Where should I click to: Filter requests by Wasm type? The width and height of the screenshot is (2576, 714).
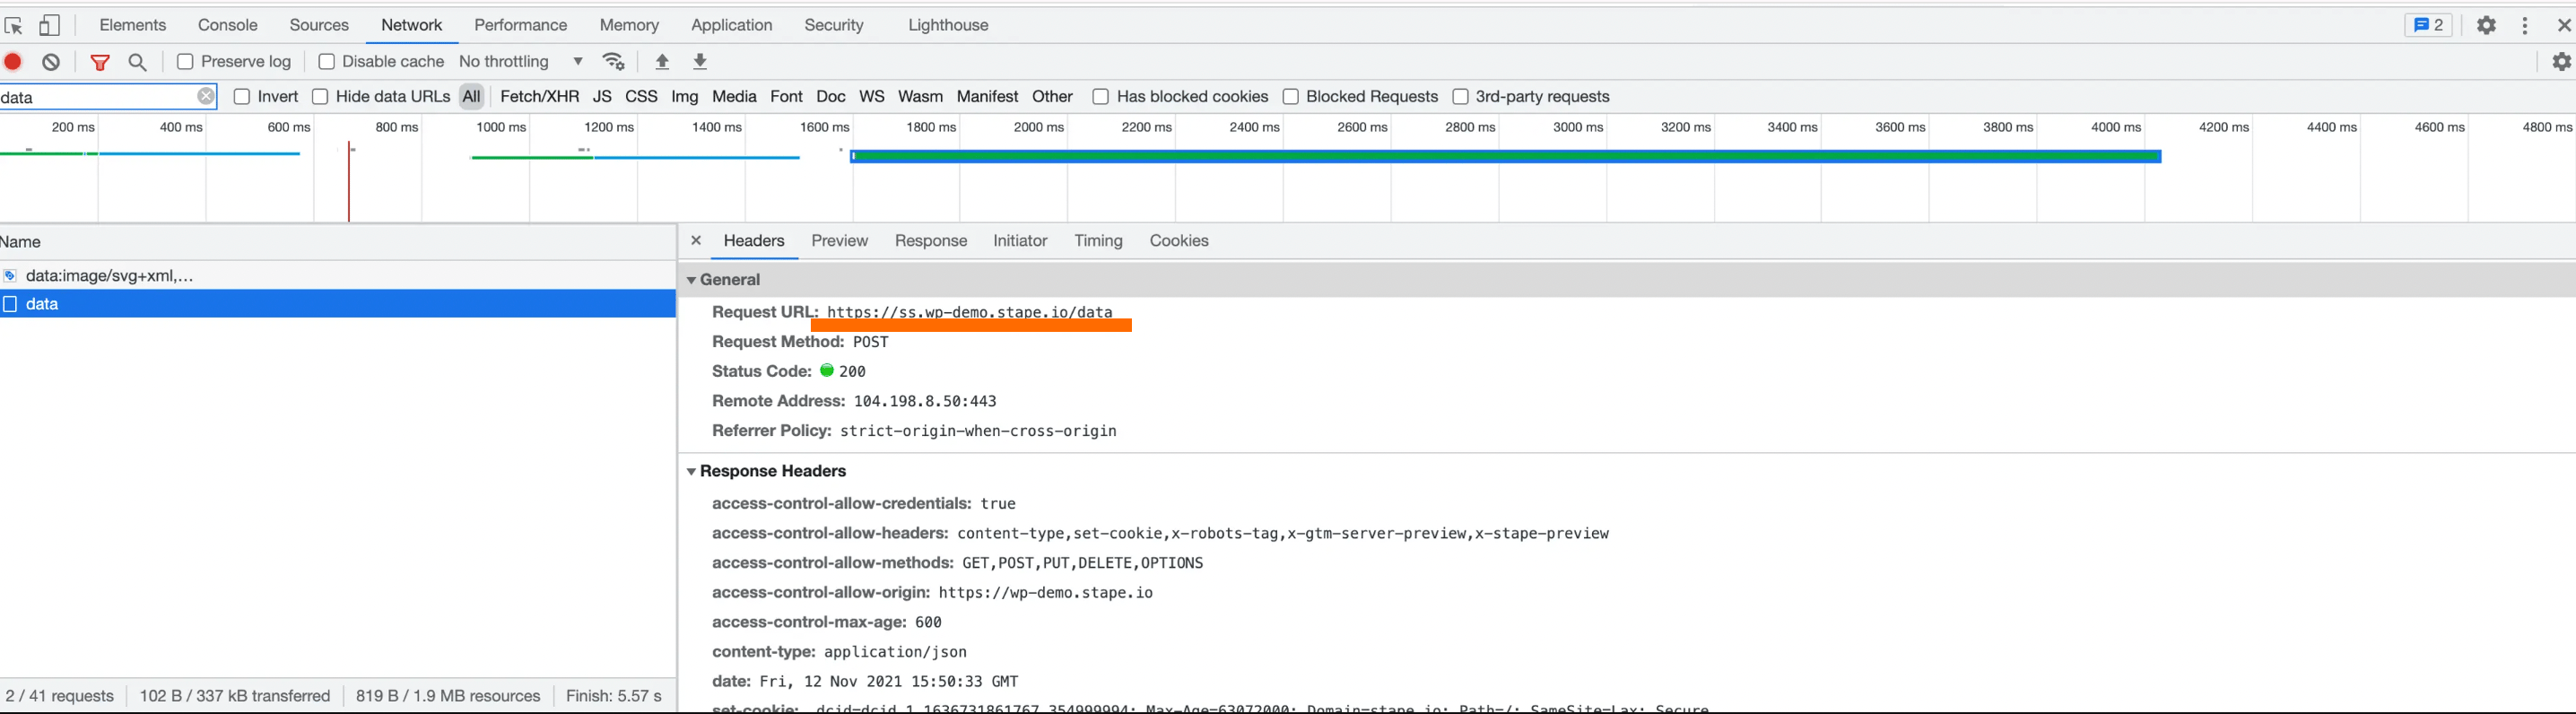[x=920, y=96]
